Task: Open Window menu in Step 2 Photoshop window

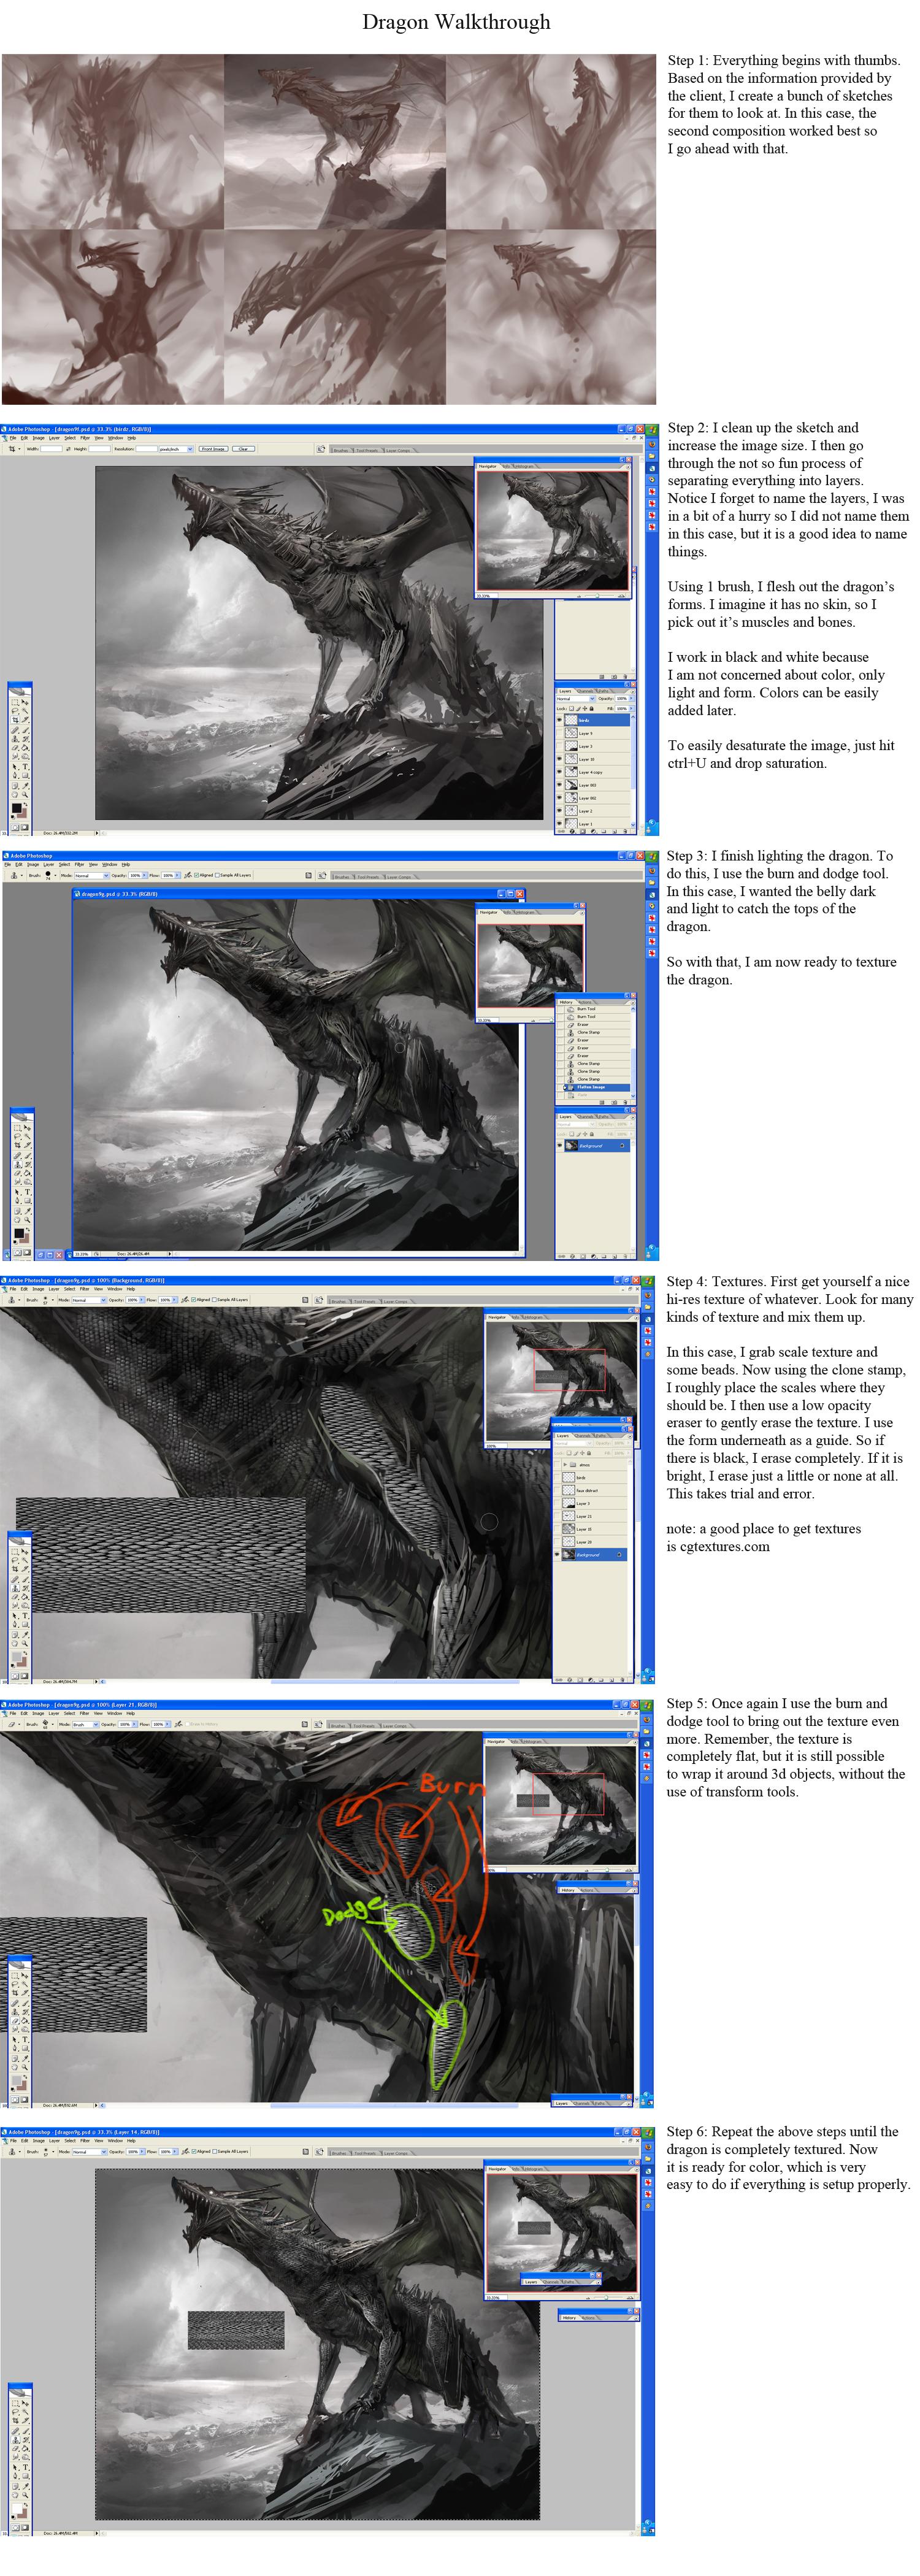Action: pyautogui.click(x=116, y=439)
